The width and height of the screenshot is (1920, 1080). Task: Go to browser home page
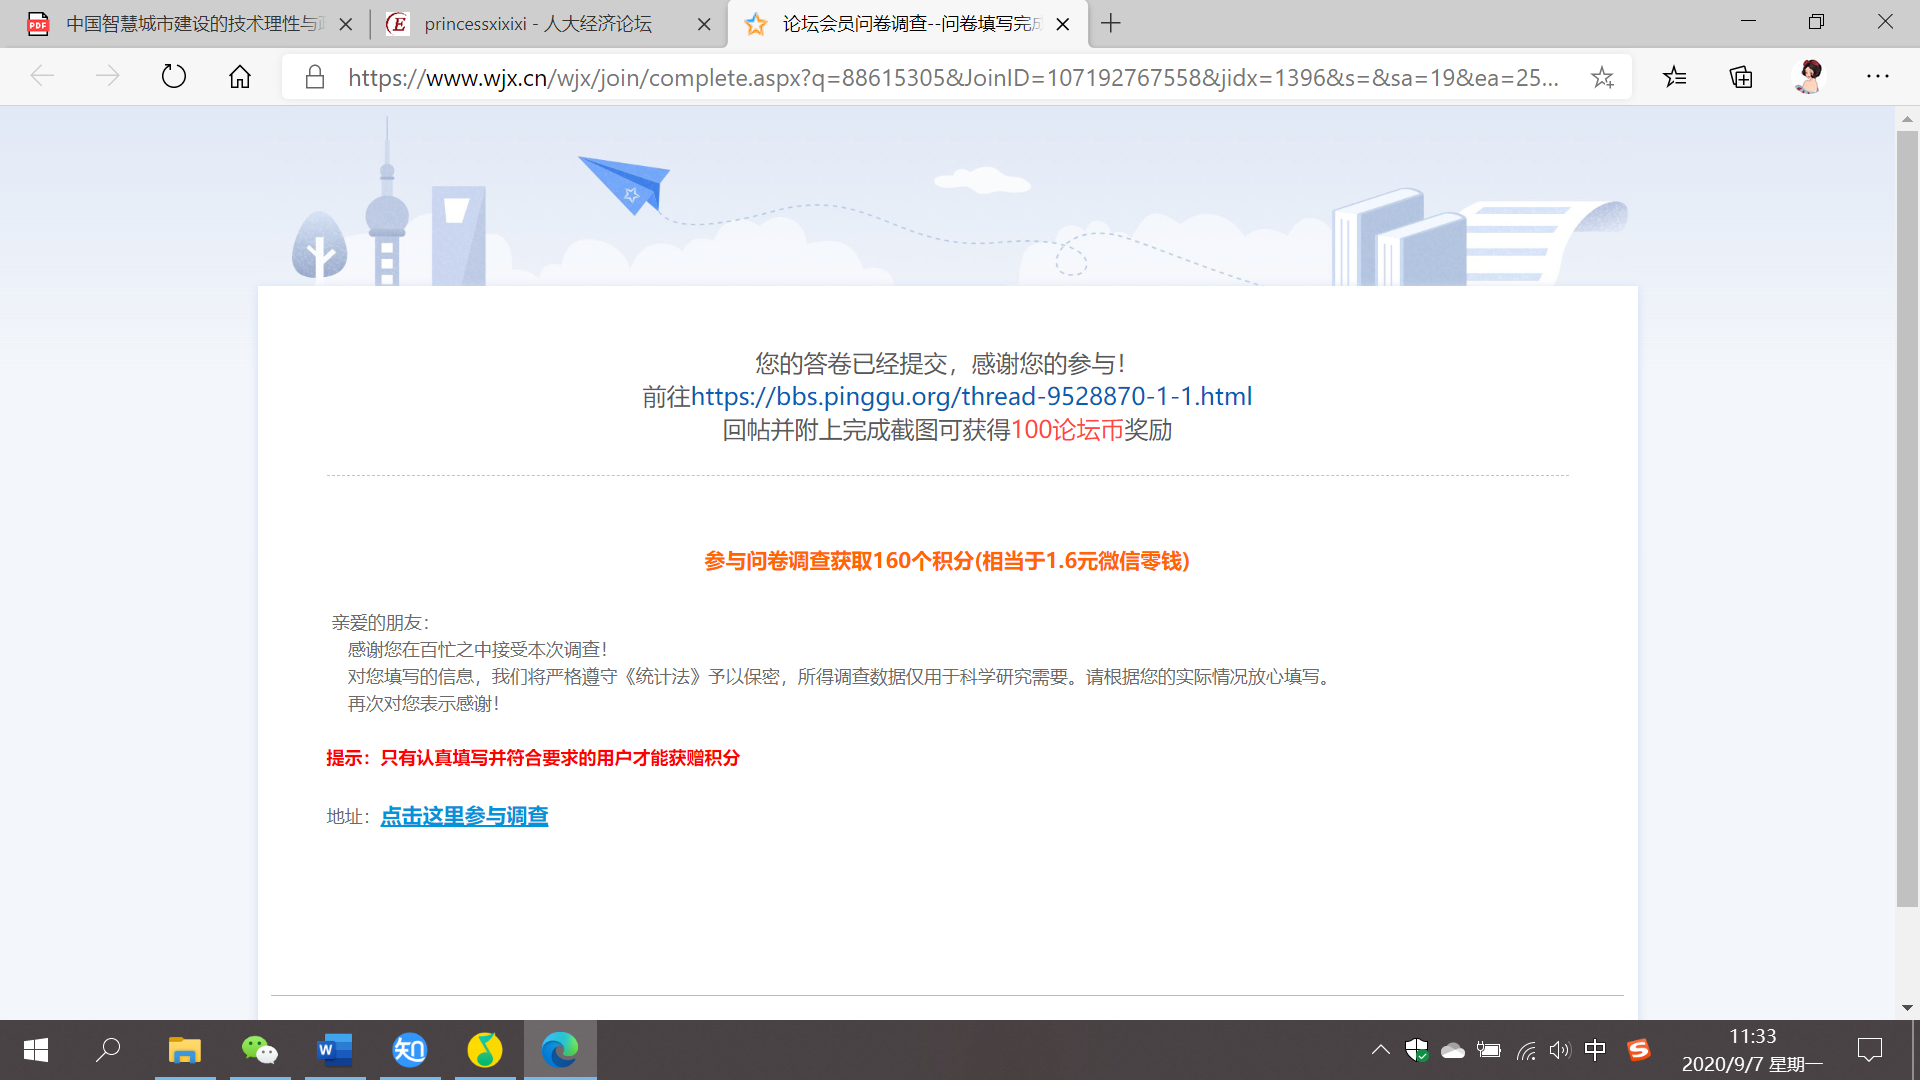[x=240, y=77]
